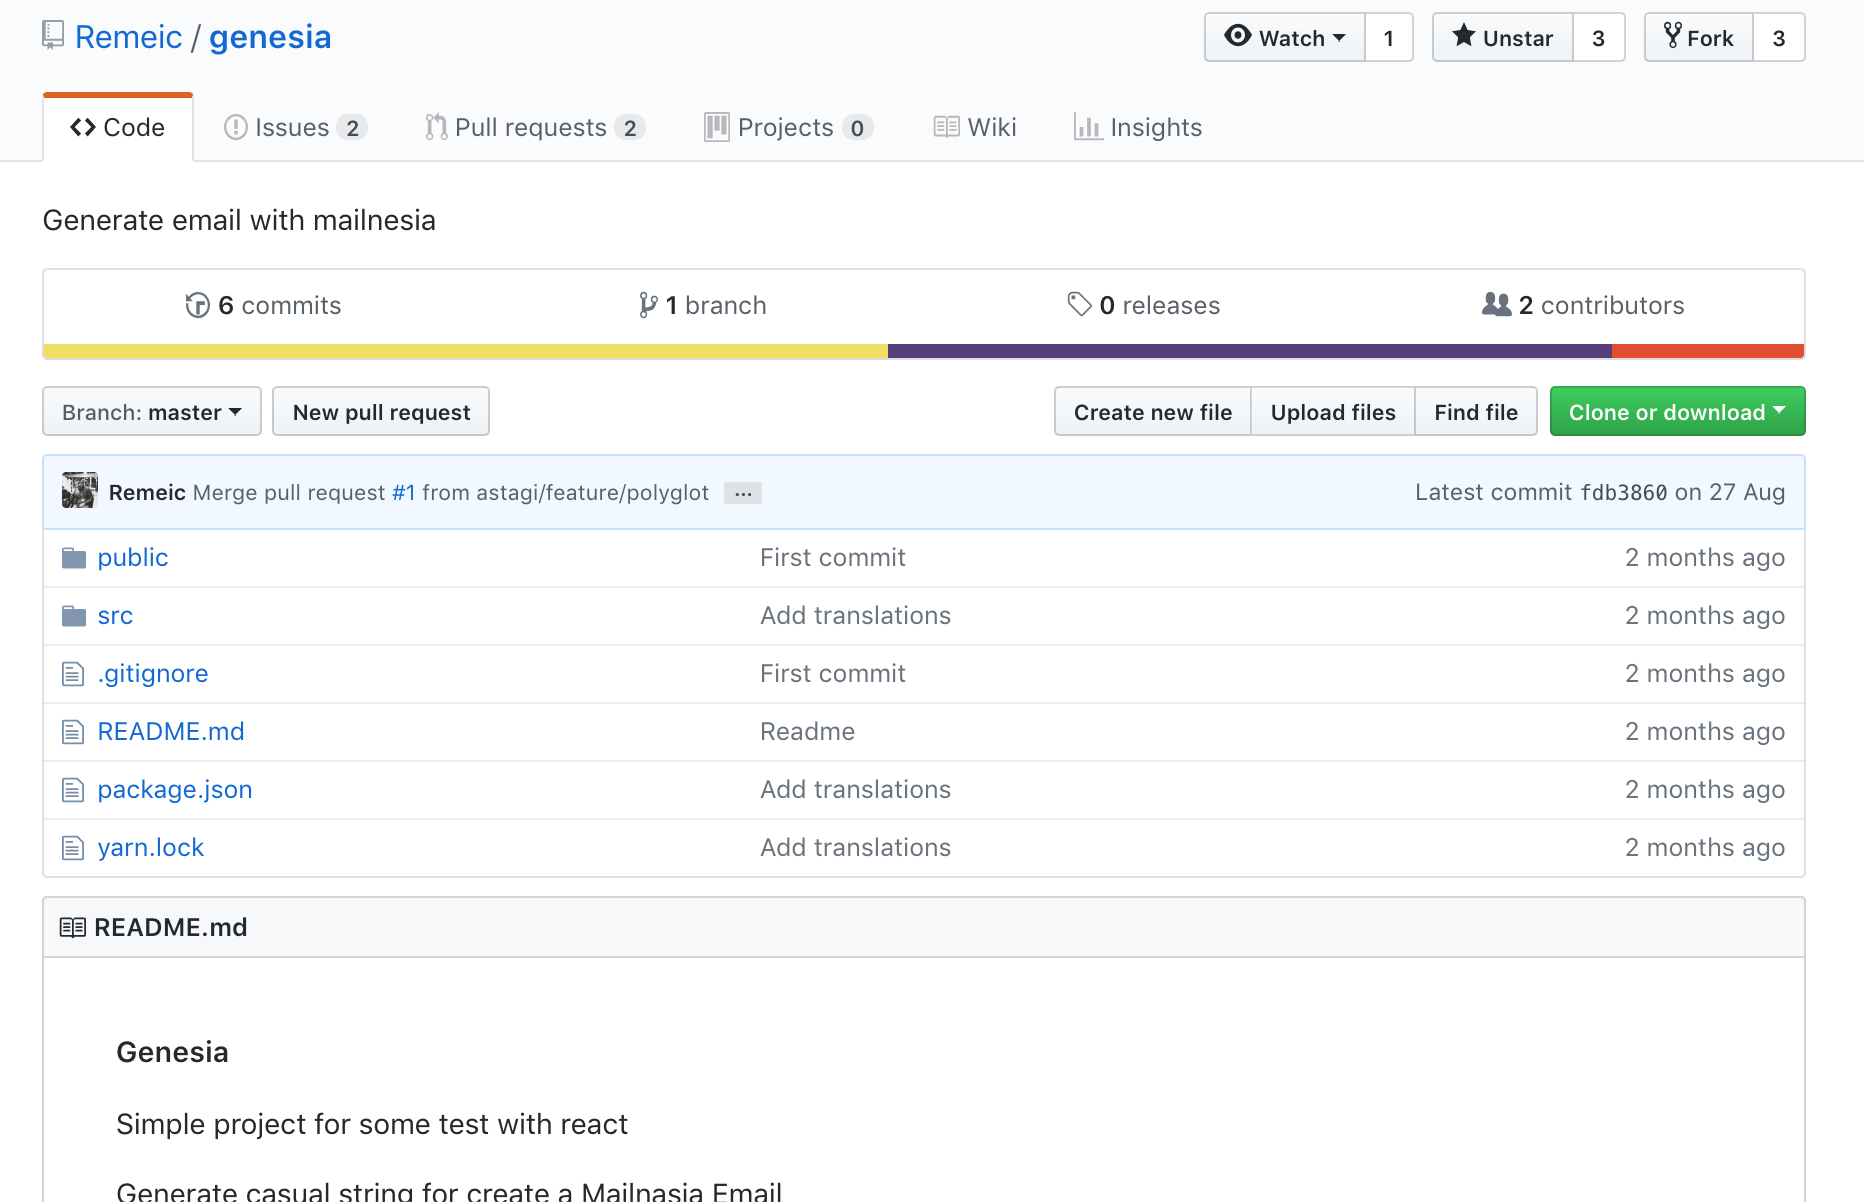Click the Issues tab exclamation icon
Screen dimensions: 1864x1202
pyautogui.click(x=235, y=127)
